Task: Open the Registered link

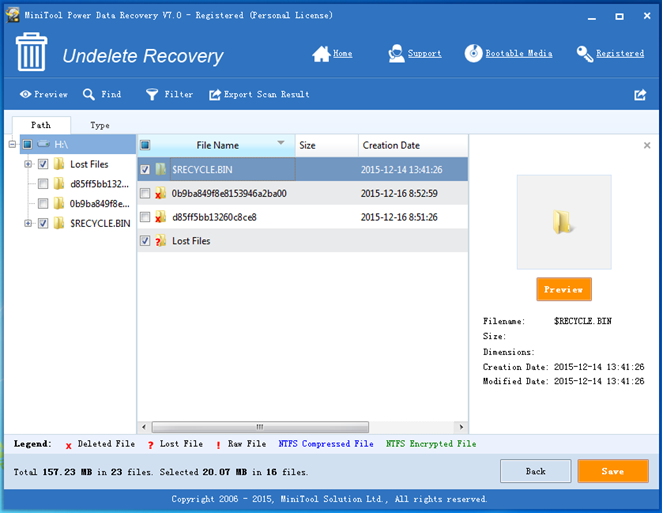Action: pos(620,54)
